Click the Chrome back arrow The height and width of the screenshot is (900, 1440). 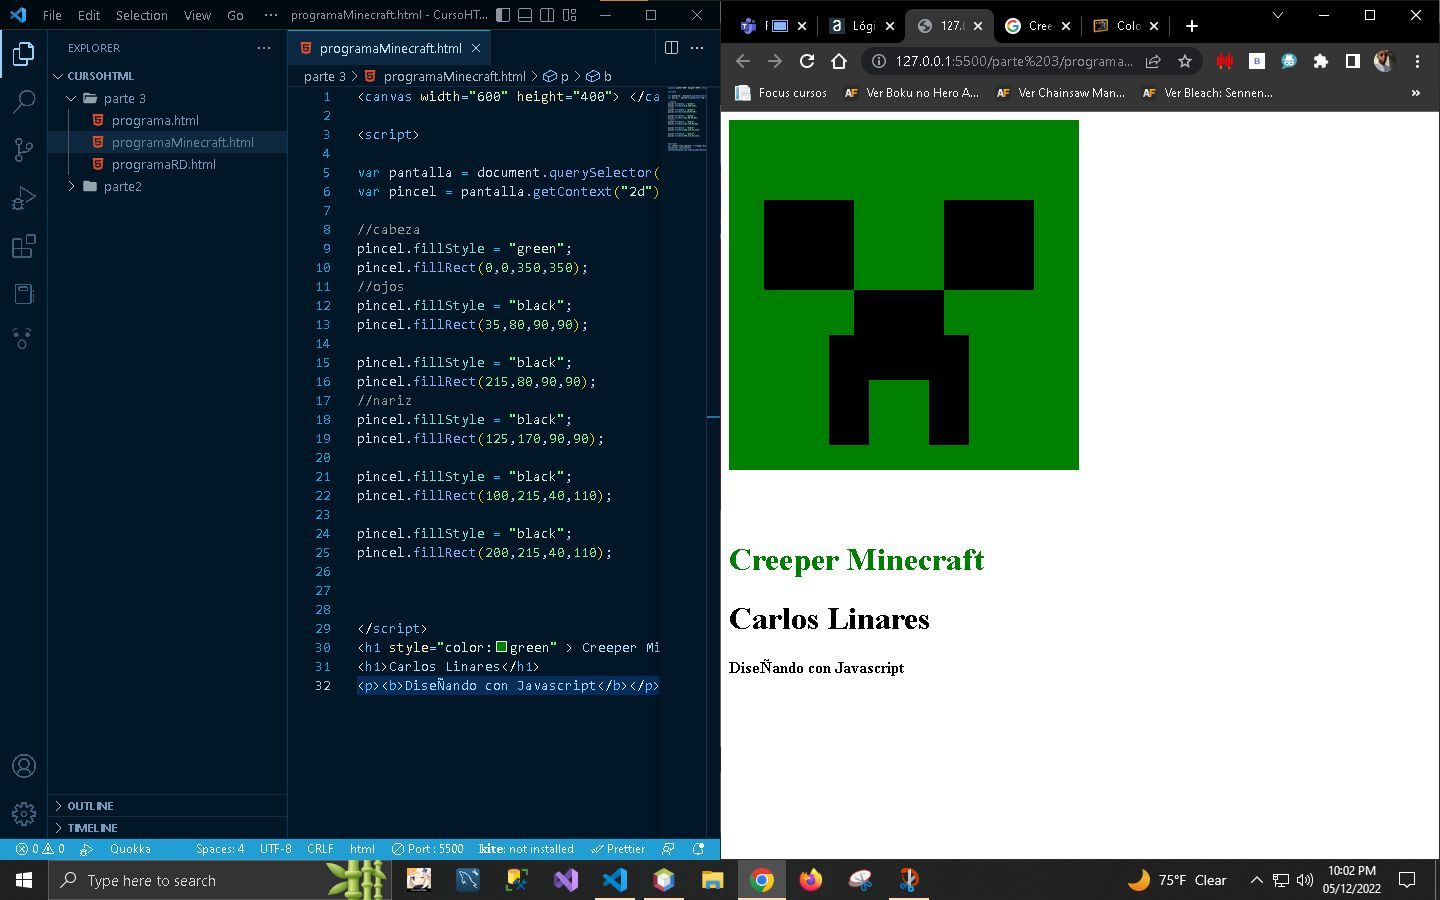[x=743, y=61]
